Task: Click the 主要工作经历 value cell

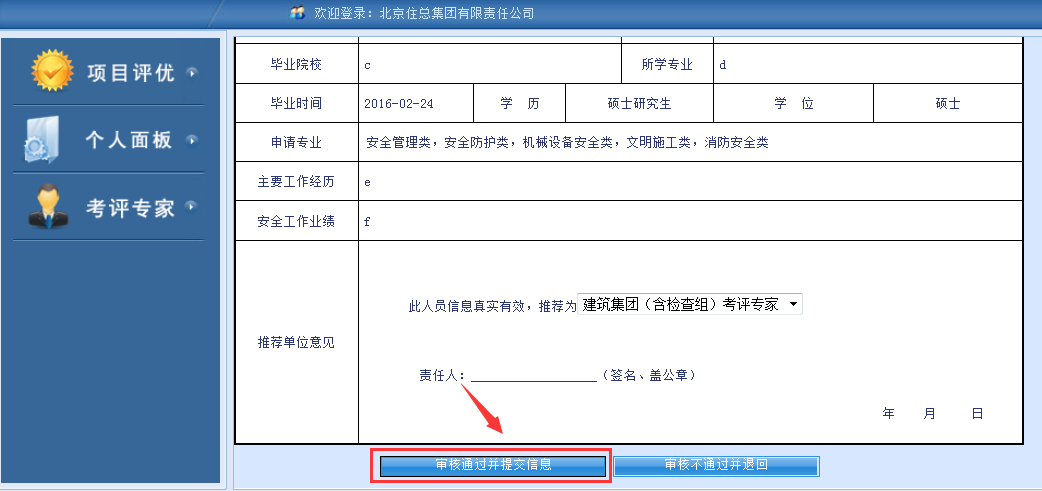Action: point(690,183)
